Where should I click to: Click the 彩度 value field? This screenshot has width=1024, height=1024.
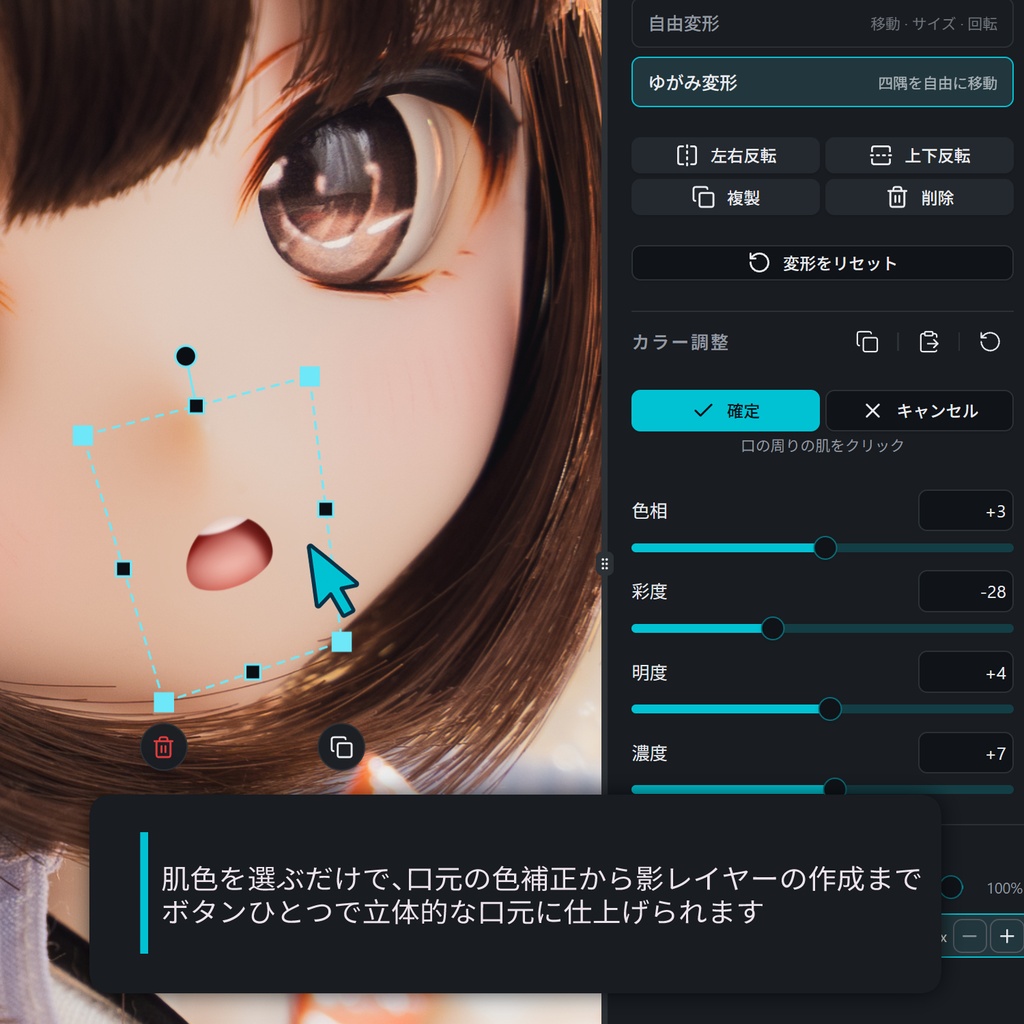tap(965, 592)
